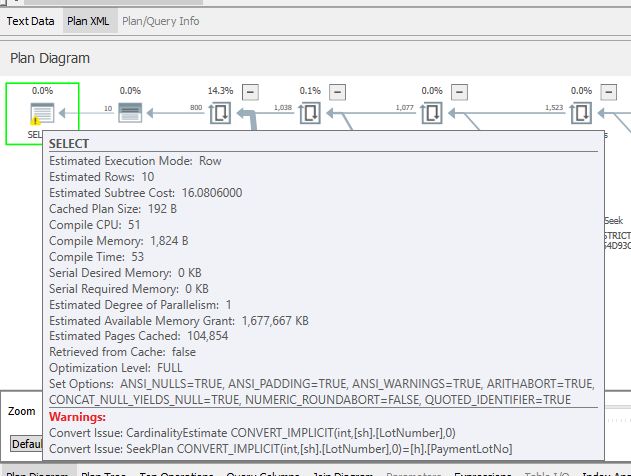Viewport: 631px width, 476px height.
Task: Click the 10 rows label on the arrow
Action: (108, 109)
